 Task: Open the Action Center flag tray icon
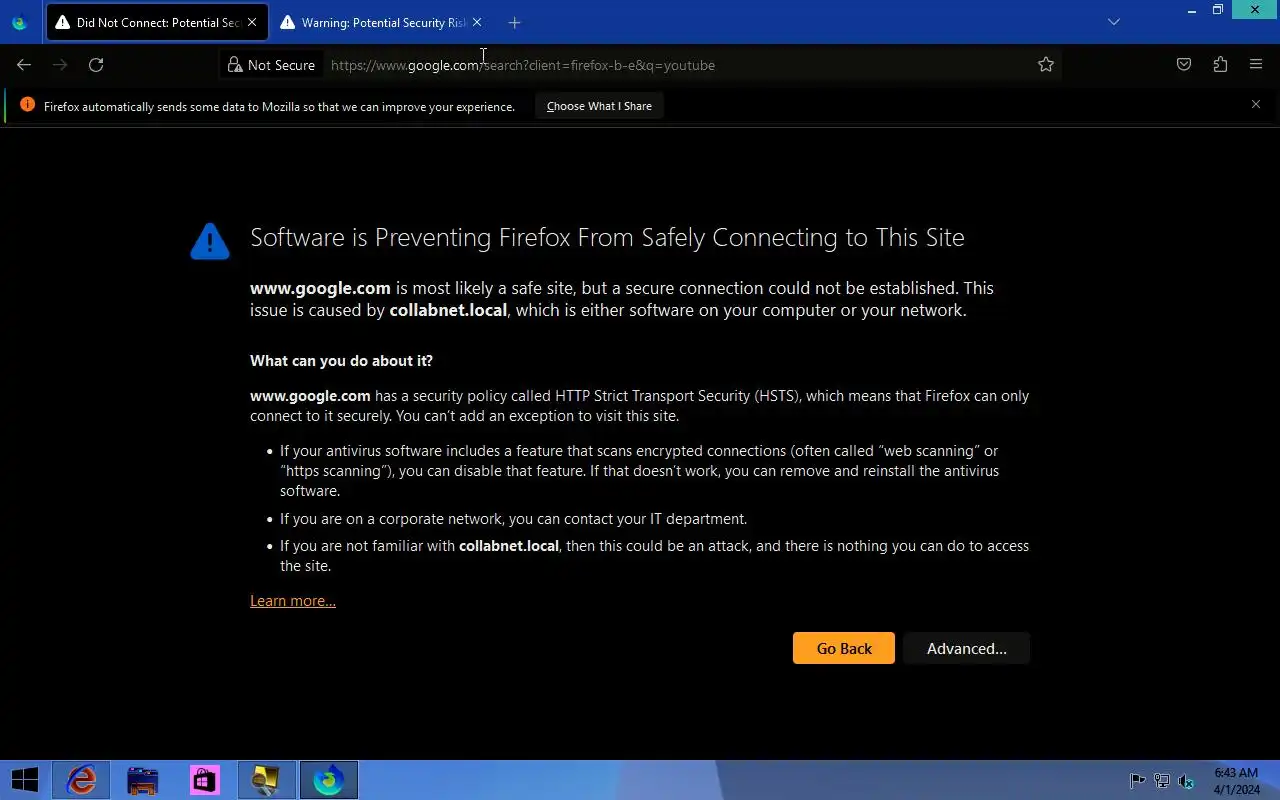click(1137, 781)
